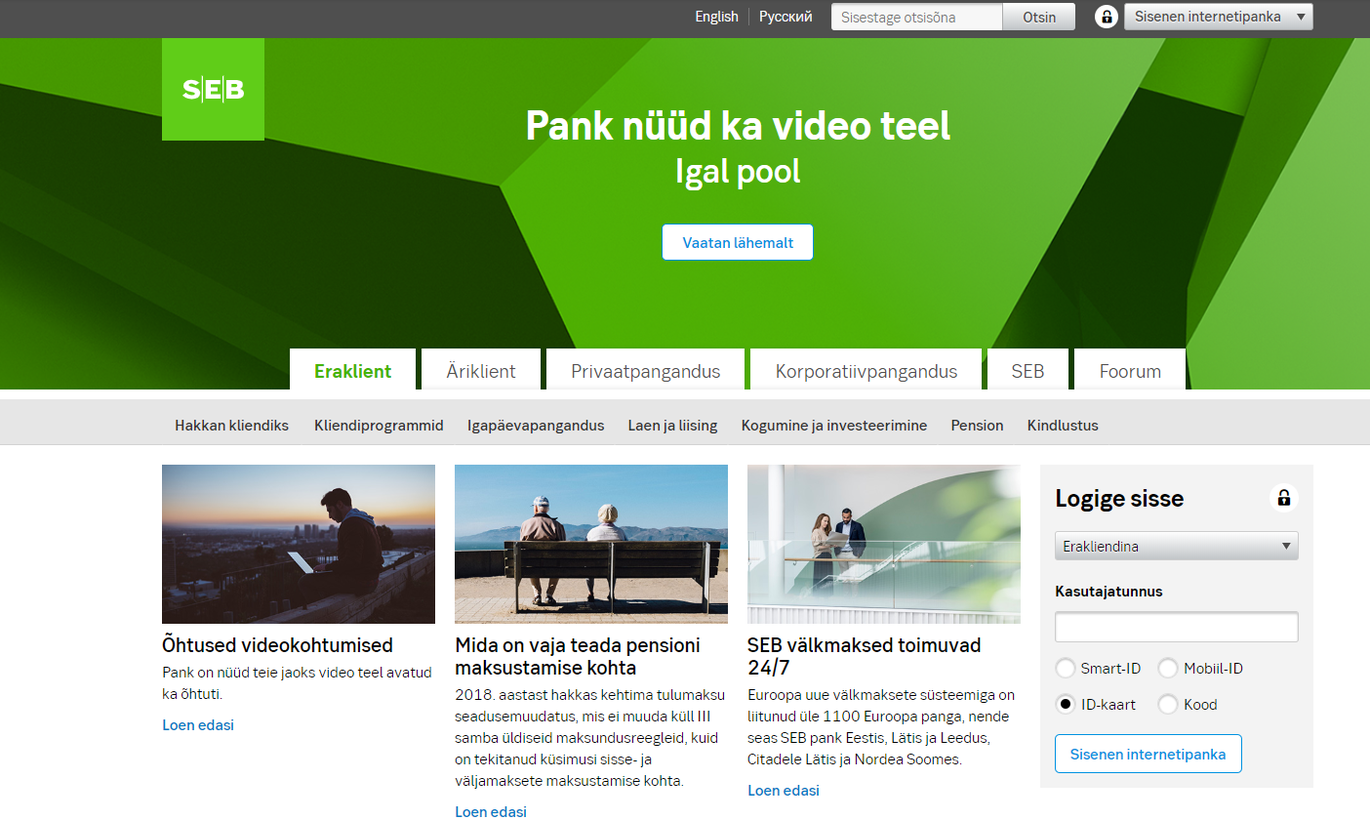This screenshot has width=1370, height=820.
Task: Click the pensioni maksustamise kohta headline
Action: tap(578, 656)
